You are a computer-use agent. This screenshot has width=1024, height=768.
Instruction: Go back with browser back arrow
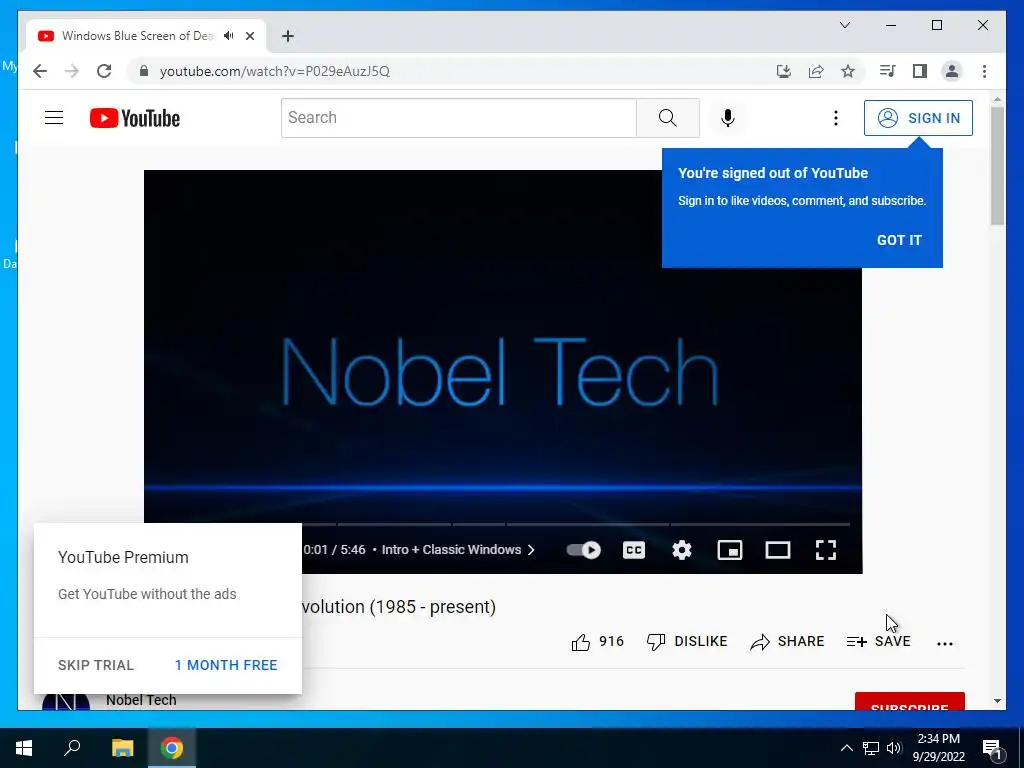[40, 71]
